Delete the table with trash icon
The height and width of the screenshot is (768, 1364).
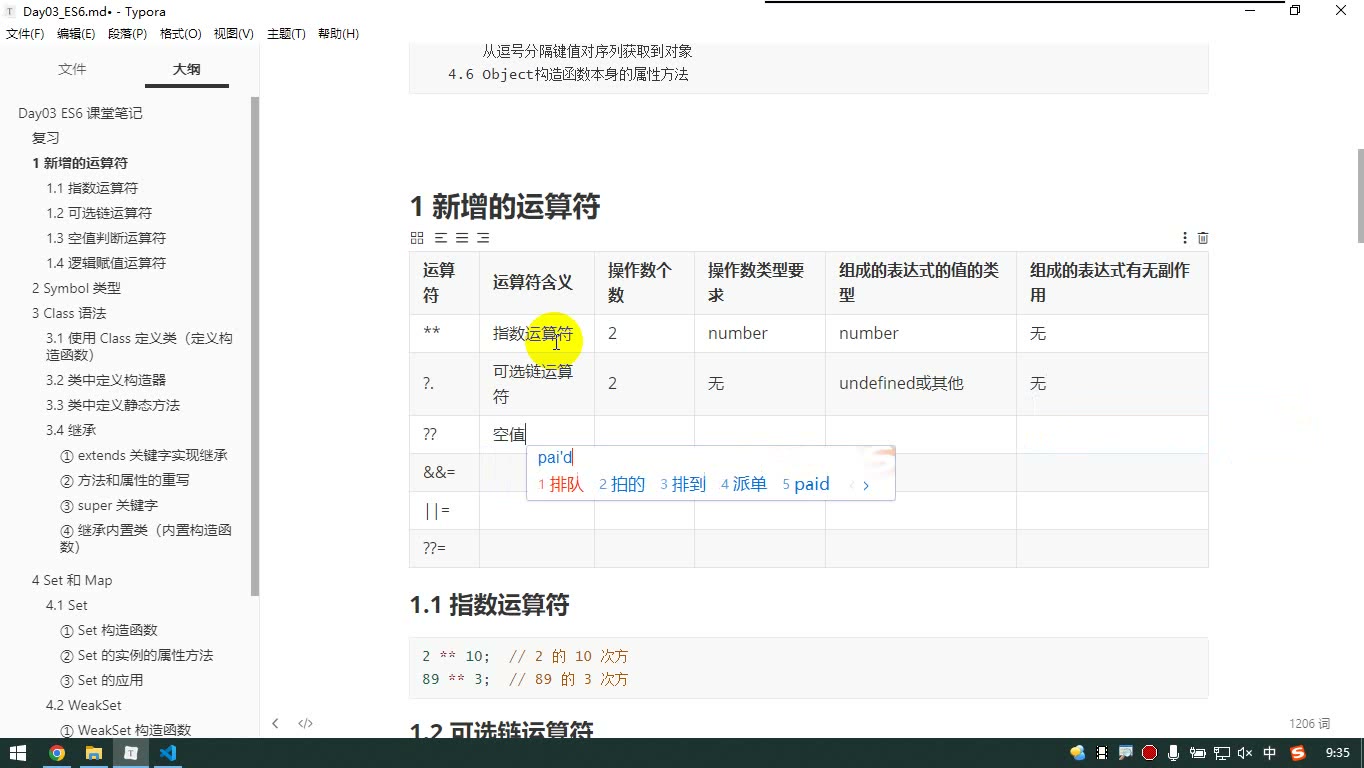pyautogui.click(x=1203, y=238)
